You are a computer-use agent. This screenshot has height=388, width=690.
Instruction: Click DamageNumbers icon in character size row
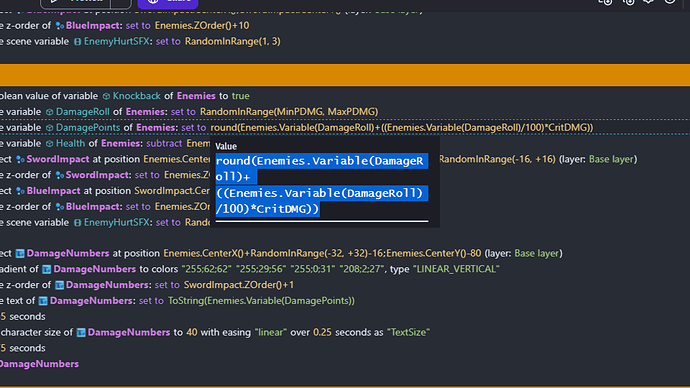(81, 333)
